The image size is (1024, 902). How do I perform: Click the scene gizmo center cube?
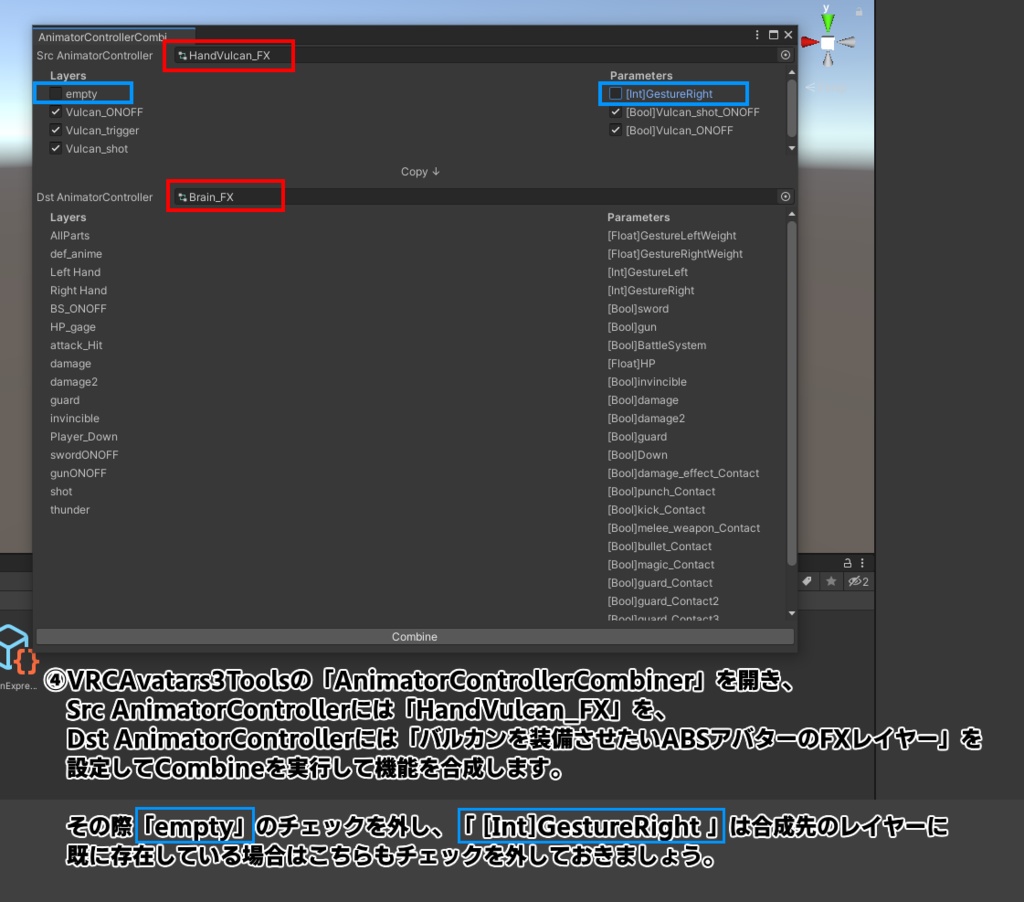point(827,43)
